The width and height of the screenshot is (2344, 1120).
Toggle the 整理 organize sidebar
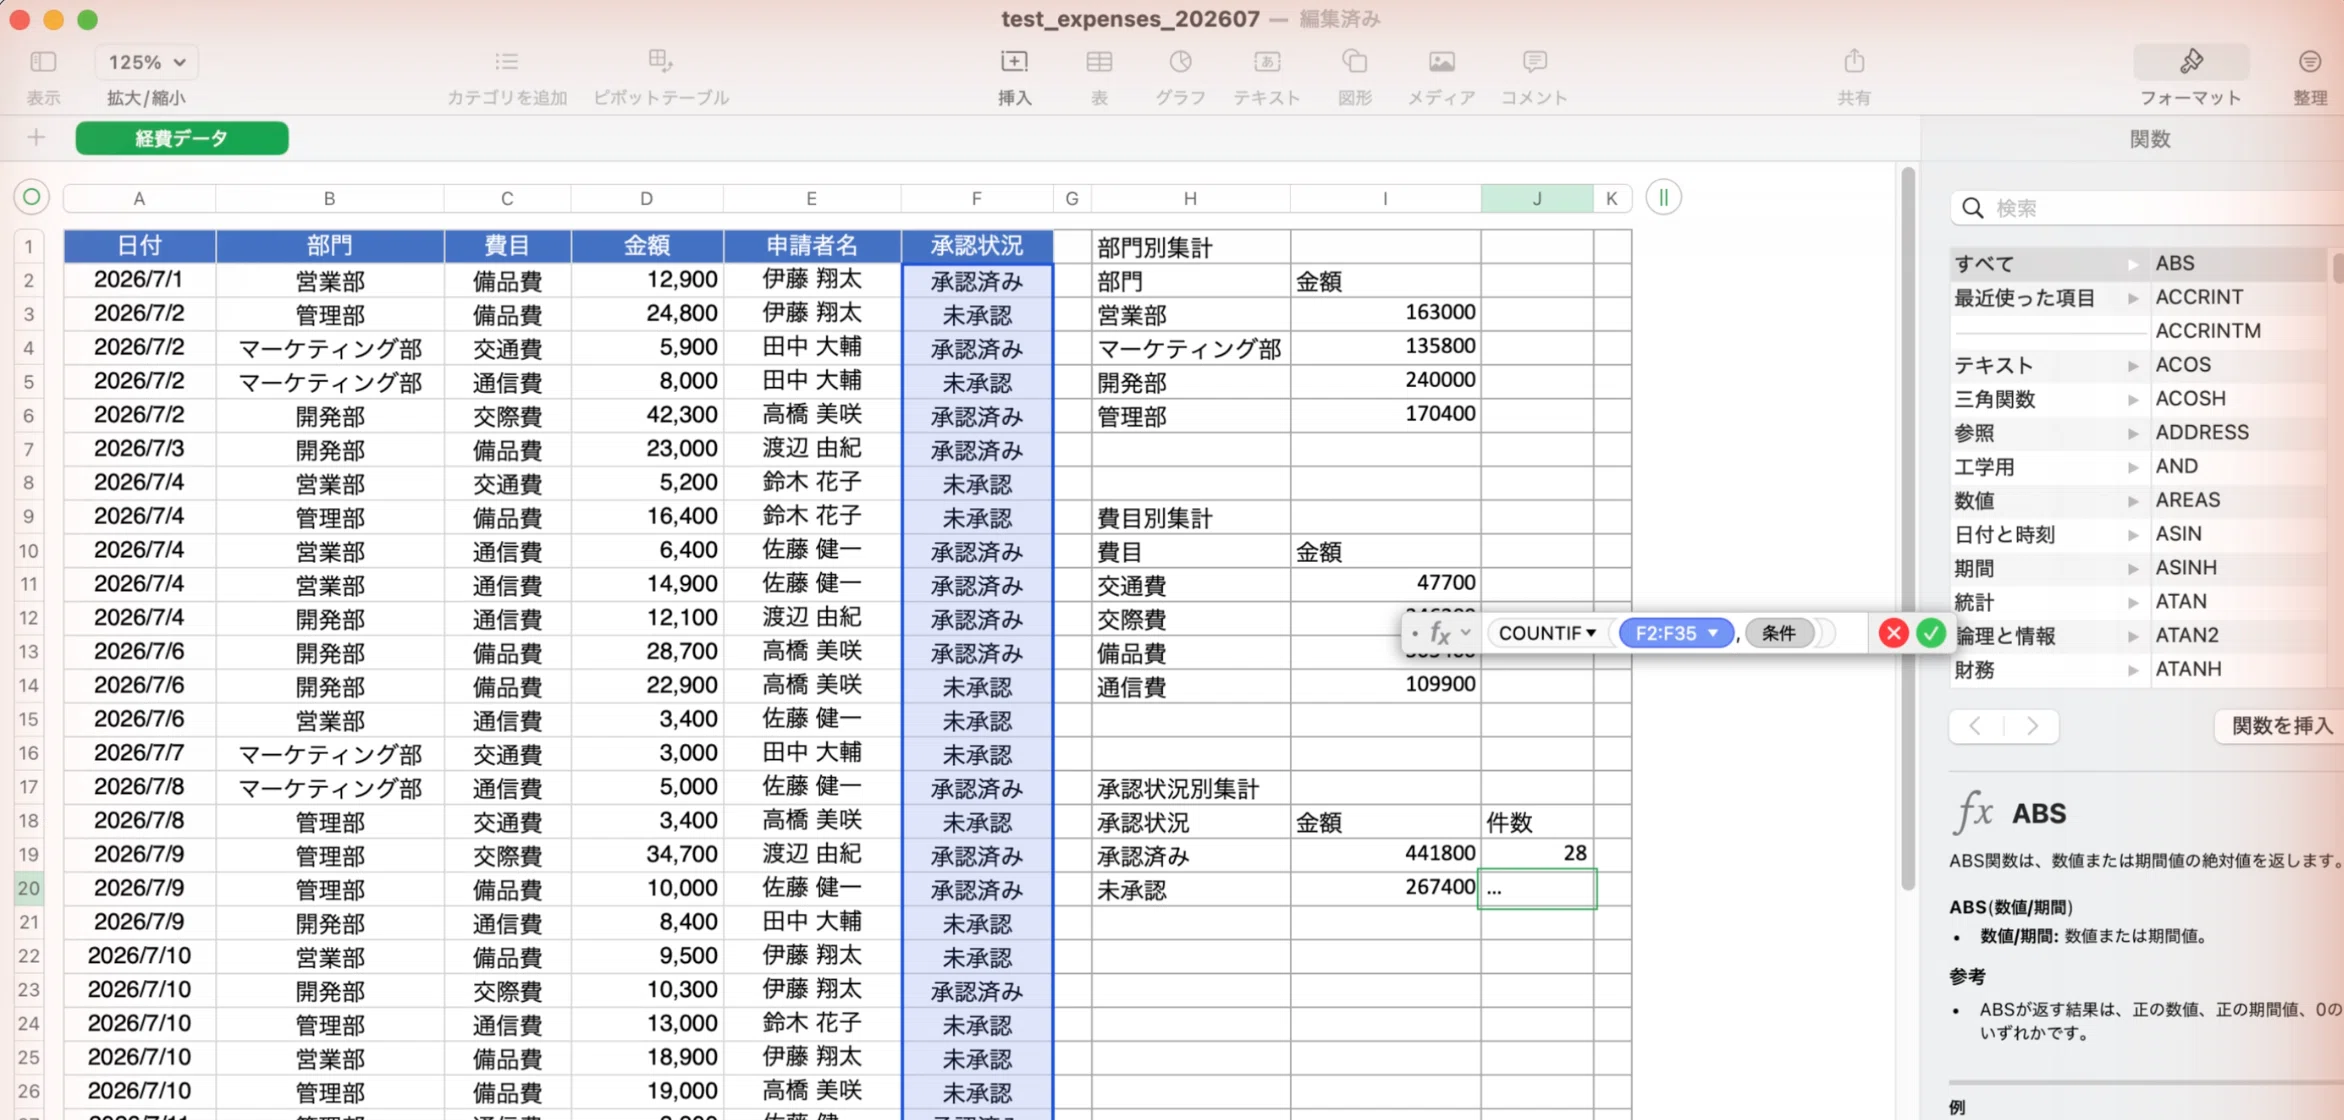click(x=2309, y=62)
